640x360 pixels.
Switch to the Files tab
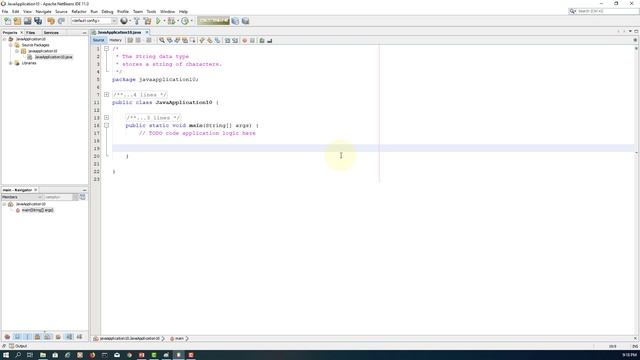click(31, 33)
